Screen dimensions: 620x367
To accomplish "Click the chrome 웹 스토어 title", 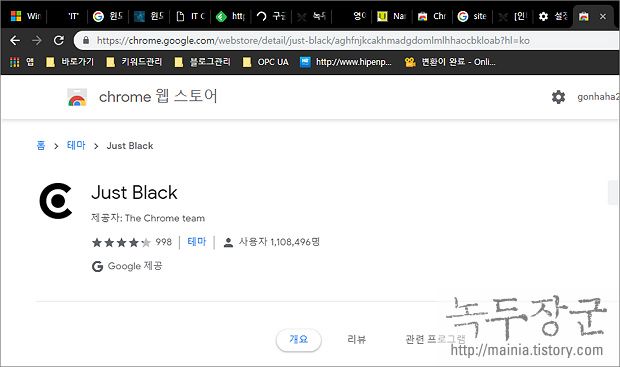I will pyautogui.click(x=158, y=96).
